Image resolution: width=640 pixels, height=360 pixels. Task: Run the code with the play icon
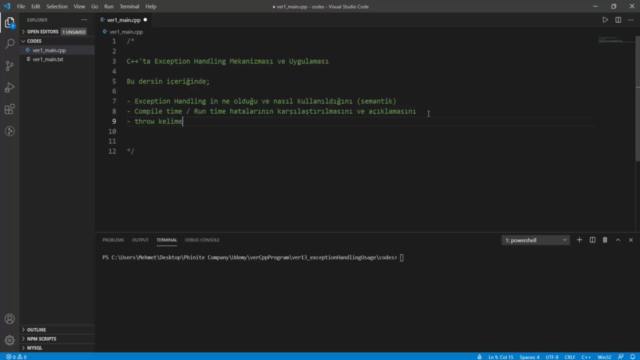click(605, 20)
